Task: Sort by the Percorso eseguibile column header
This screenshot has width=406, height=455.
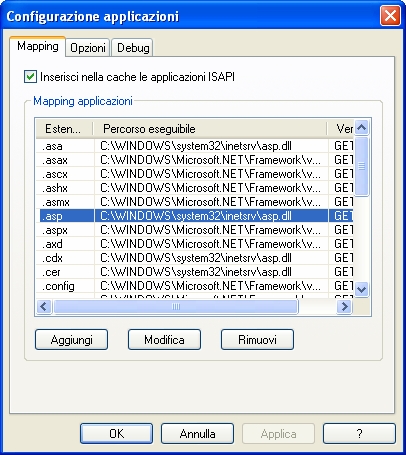Action: coord(210,129)
